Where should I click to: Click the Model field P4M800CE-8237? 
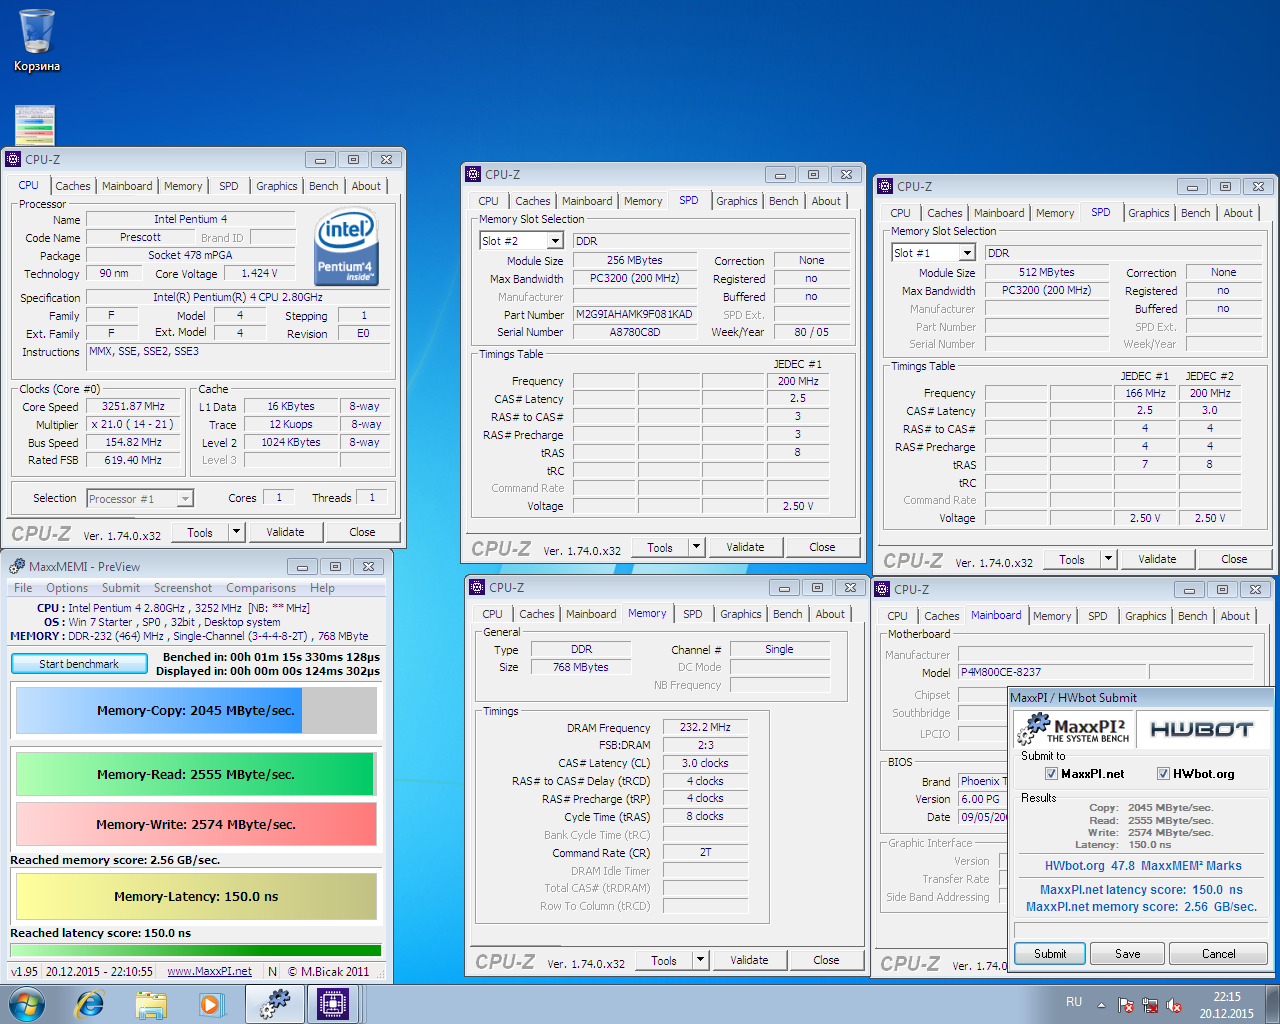pos(1051,672)
